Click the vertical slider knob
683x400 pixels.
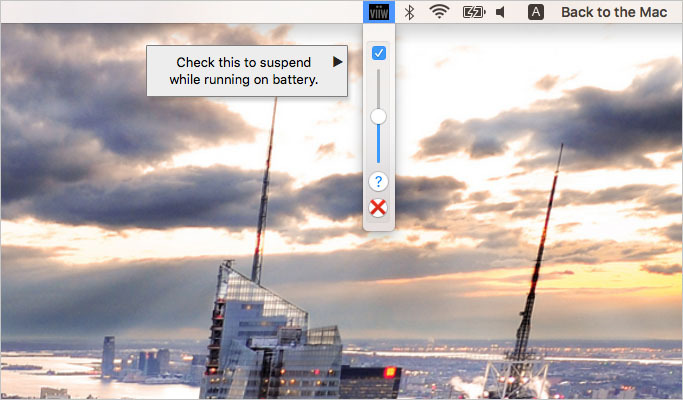(378, 117)
